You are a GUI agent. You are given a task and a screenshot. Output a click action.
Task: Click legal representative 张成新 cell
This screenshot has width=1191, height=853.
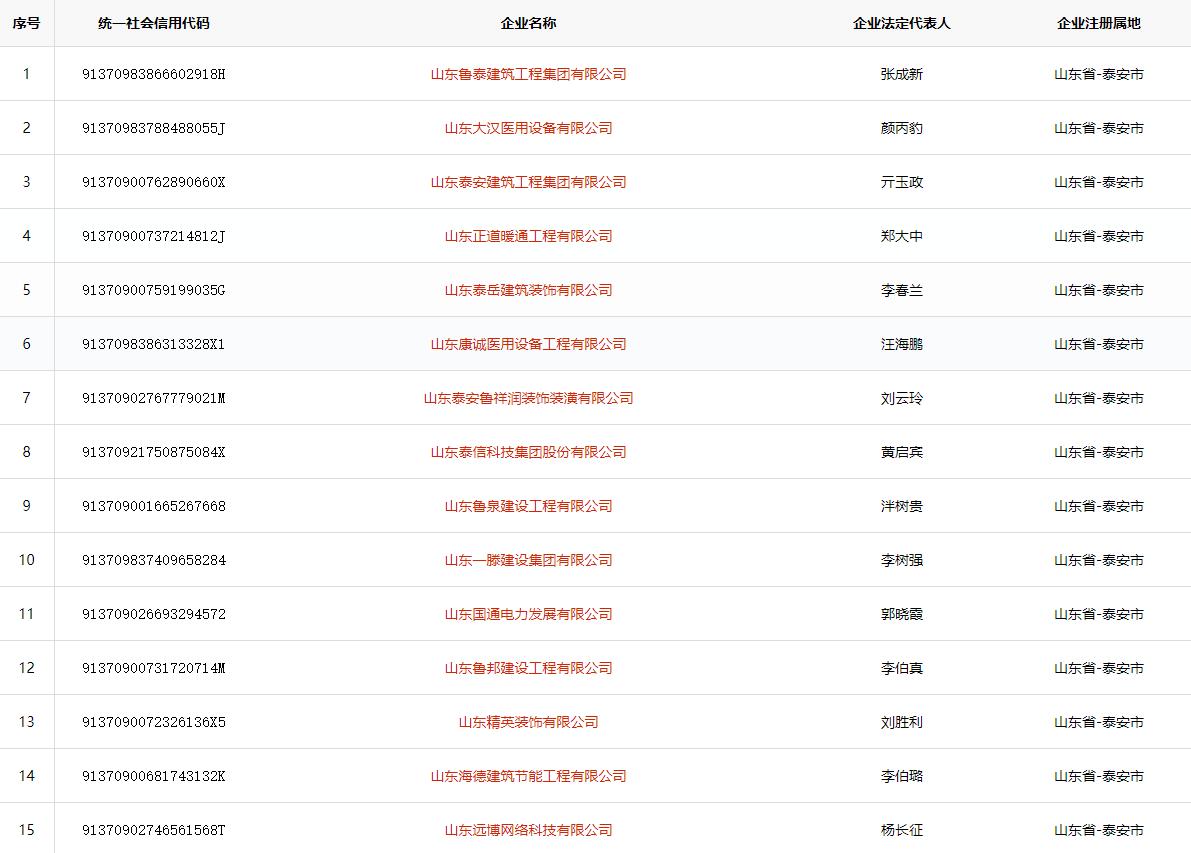(x=901, y=74)
